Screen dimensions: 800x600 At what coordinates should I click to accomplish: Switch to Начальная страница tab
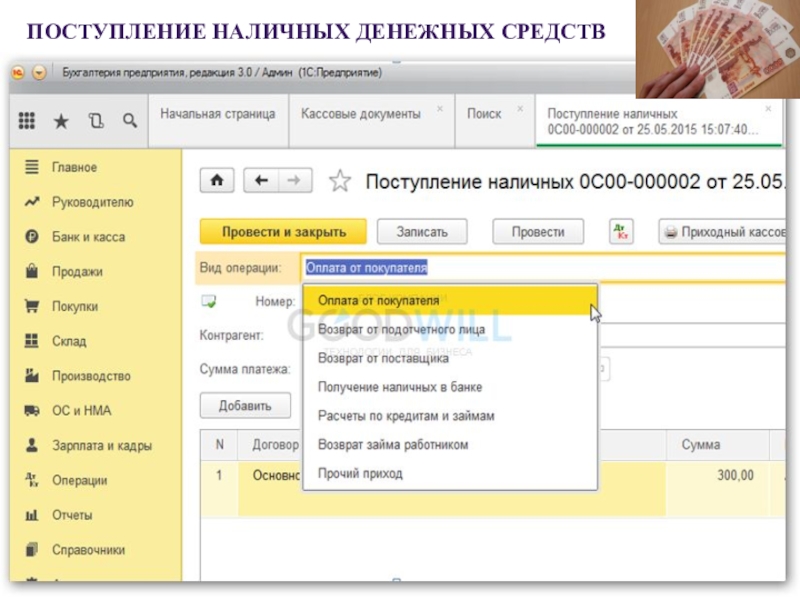pyautogui.click(x=217, y=114)
